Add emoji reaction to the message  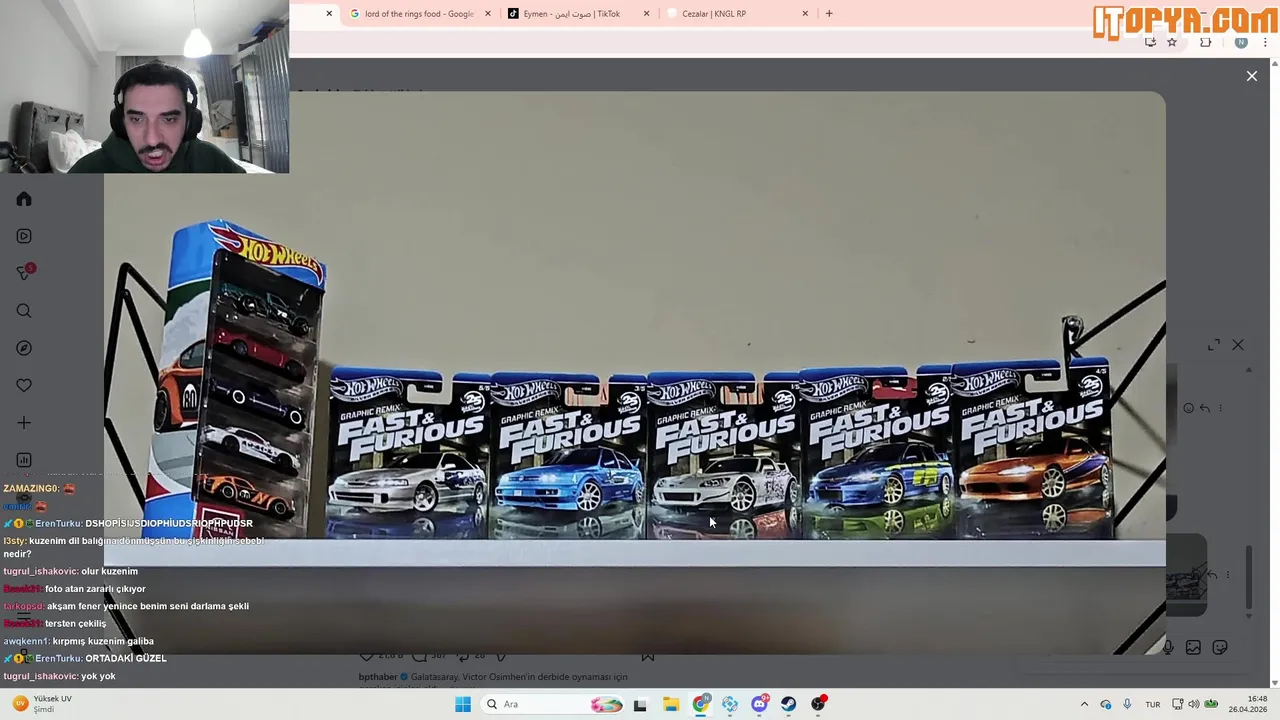pos(1188,408)
